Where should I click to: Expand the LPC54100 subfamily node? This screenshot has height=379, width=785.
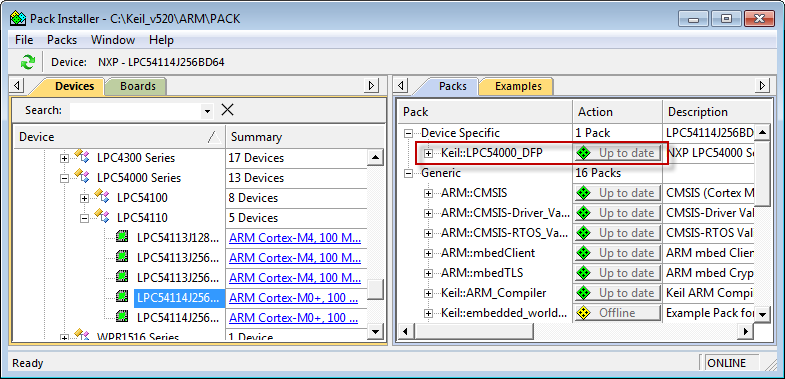(84, 198)
